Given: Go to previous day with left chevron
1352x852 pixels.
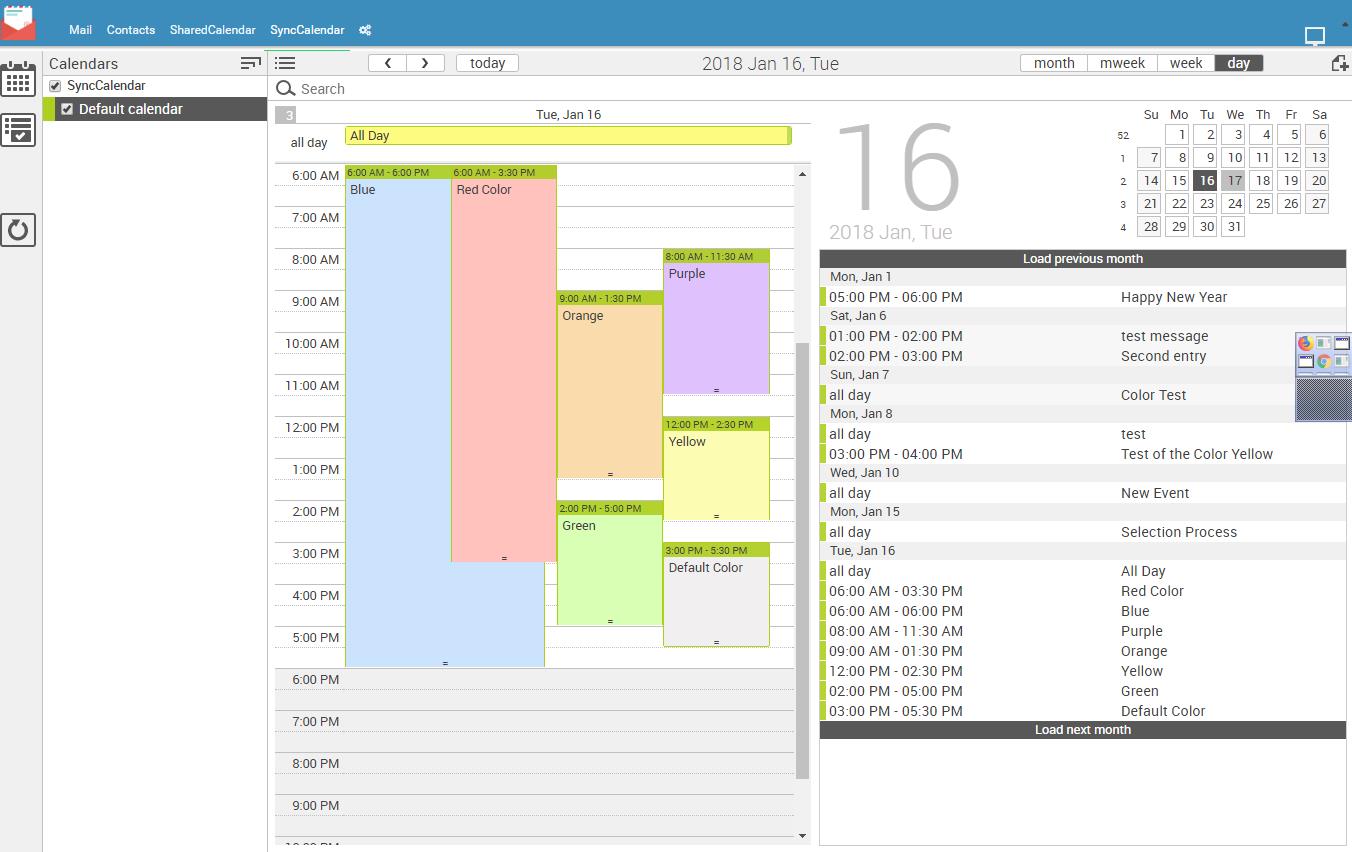Looking at the screenshot, I should 387,63.
